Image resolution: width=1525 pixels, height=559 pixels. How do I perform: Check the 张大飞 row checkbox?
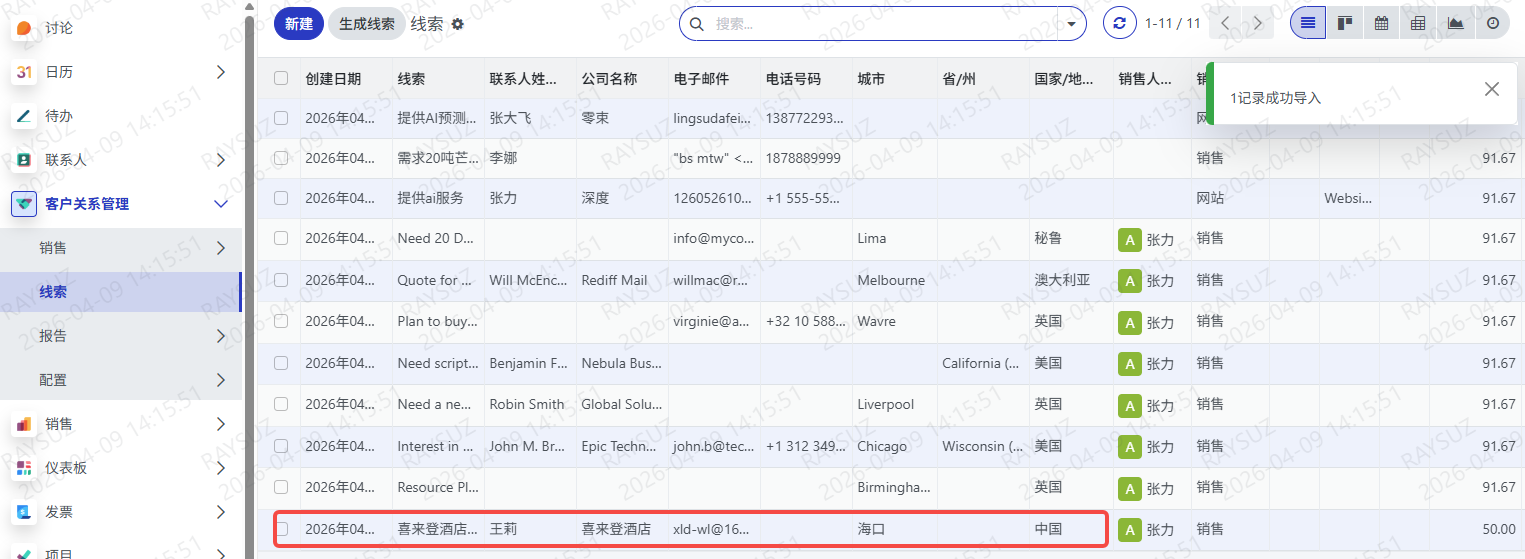[x=281, y=117]
